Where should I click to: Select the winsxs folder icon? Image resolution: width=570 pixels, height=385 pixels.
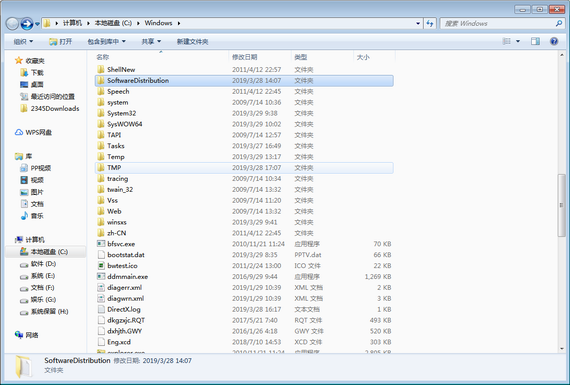pos(101,222)
